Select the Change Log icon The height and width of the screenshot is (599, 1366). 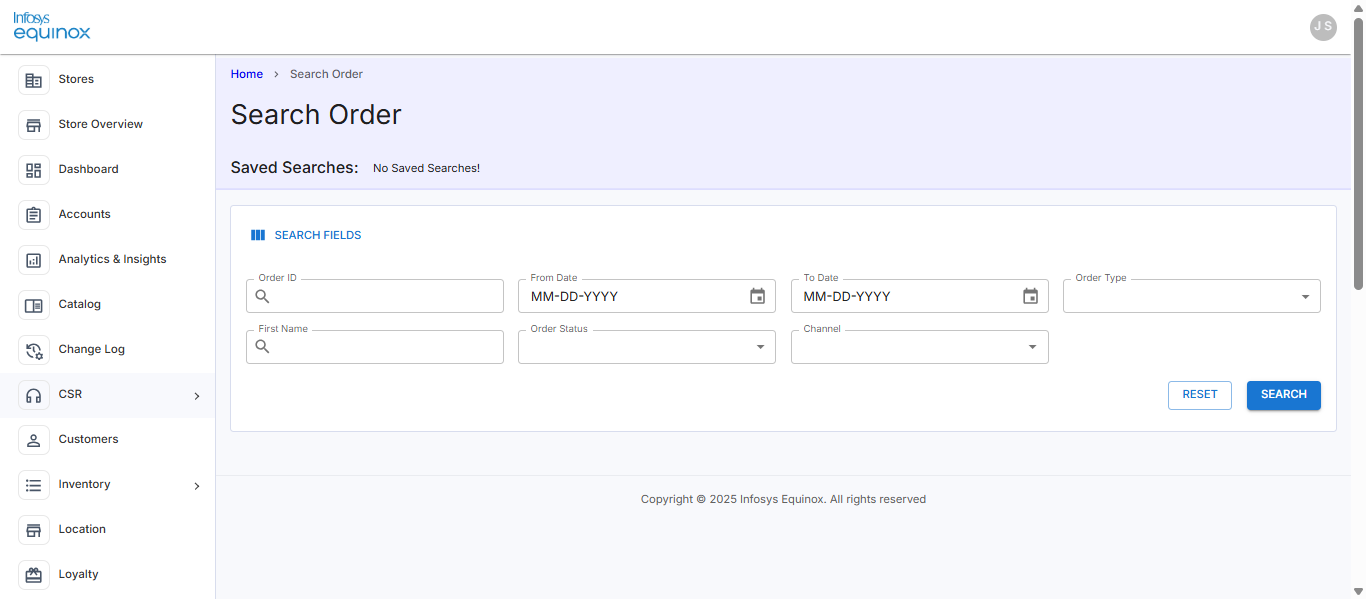tap(34, 350)
